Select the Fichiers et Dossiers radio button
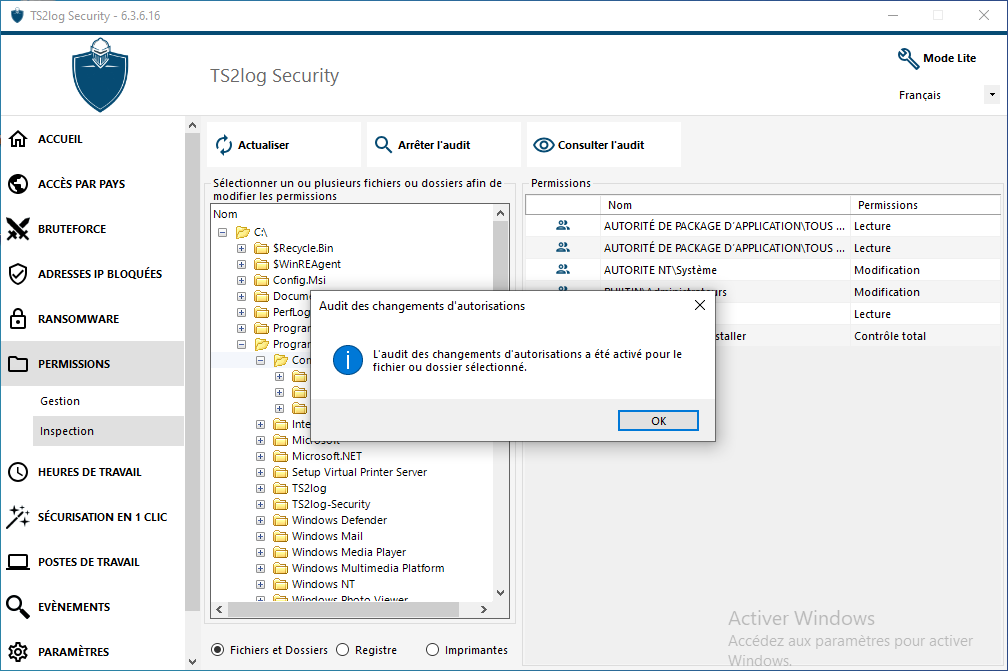 tap(218, 650)
